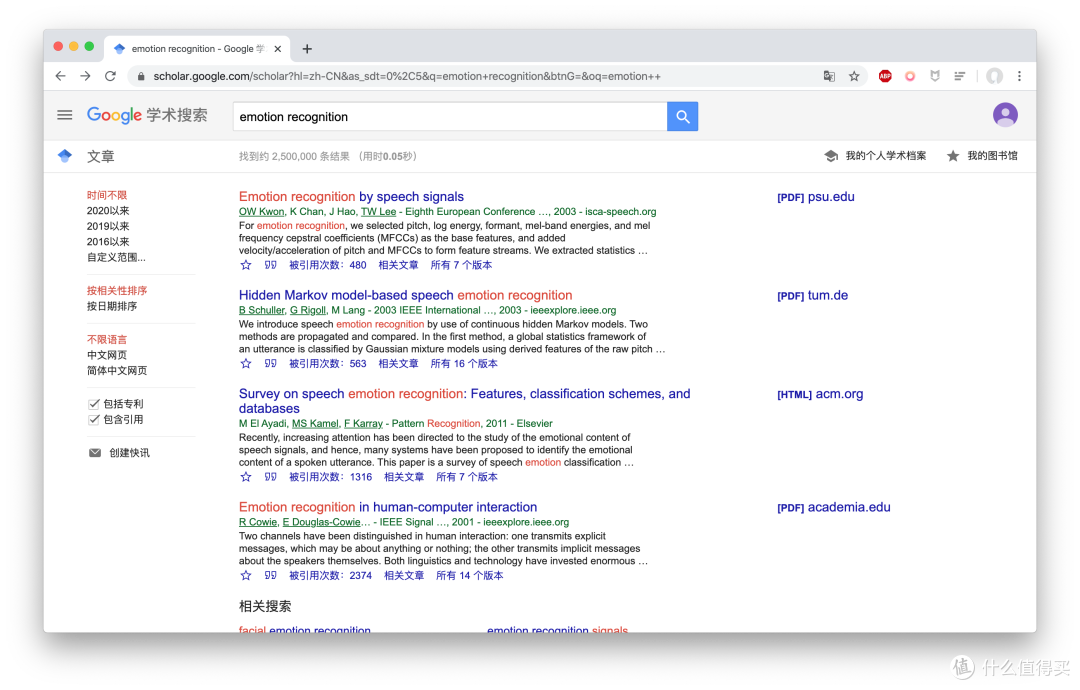Screen dimensions: 1080x690
Task: View citations 被引用次数 563
Action: click(328, 364)
